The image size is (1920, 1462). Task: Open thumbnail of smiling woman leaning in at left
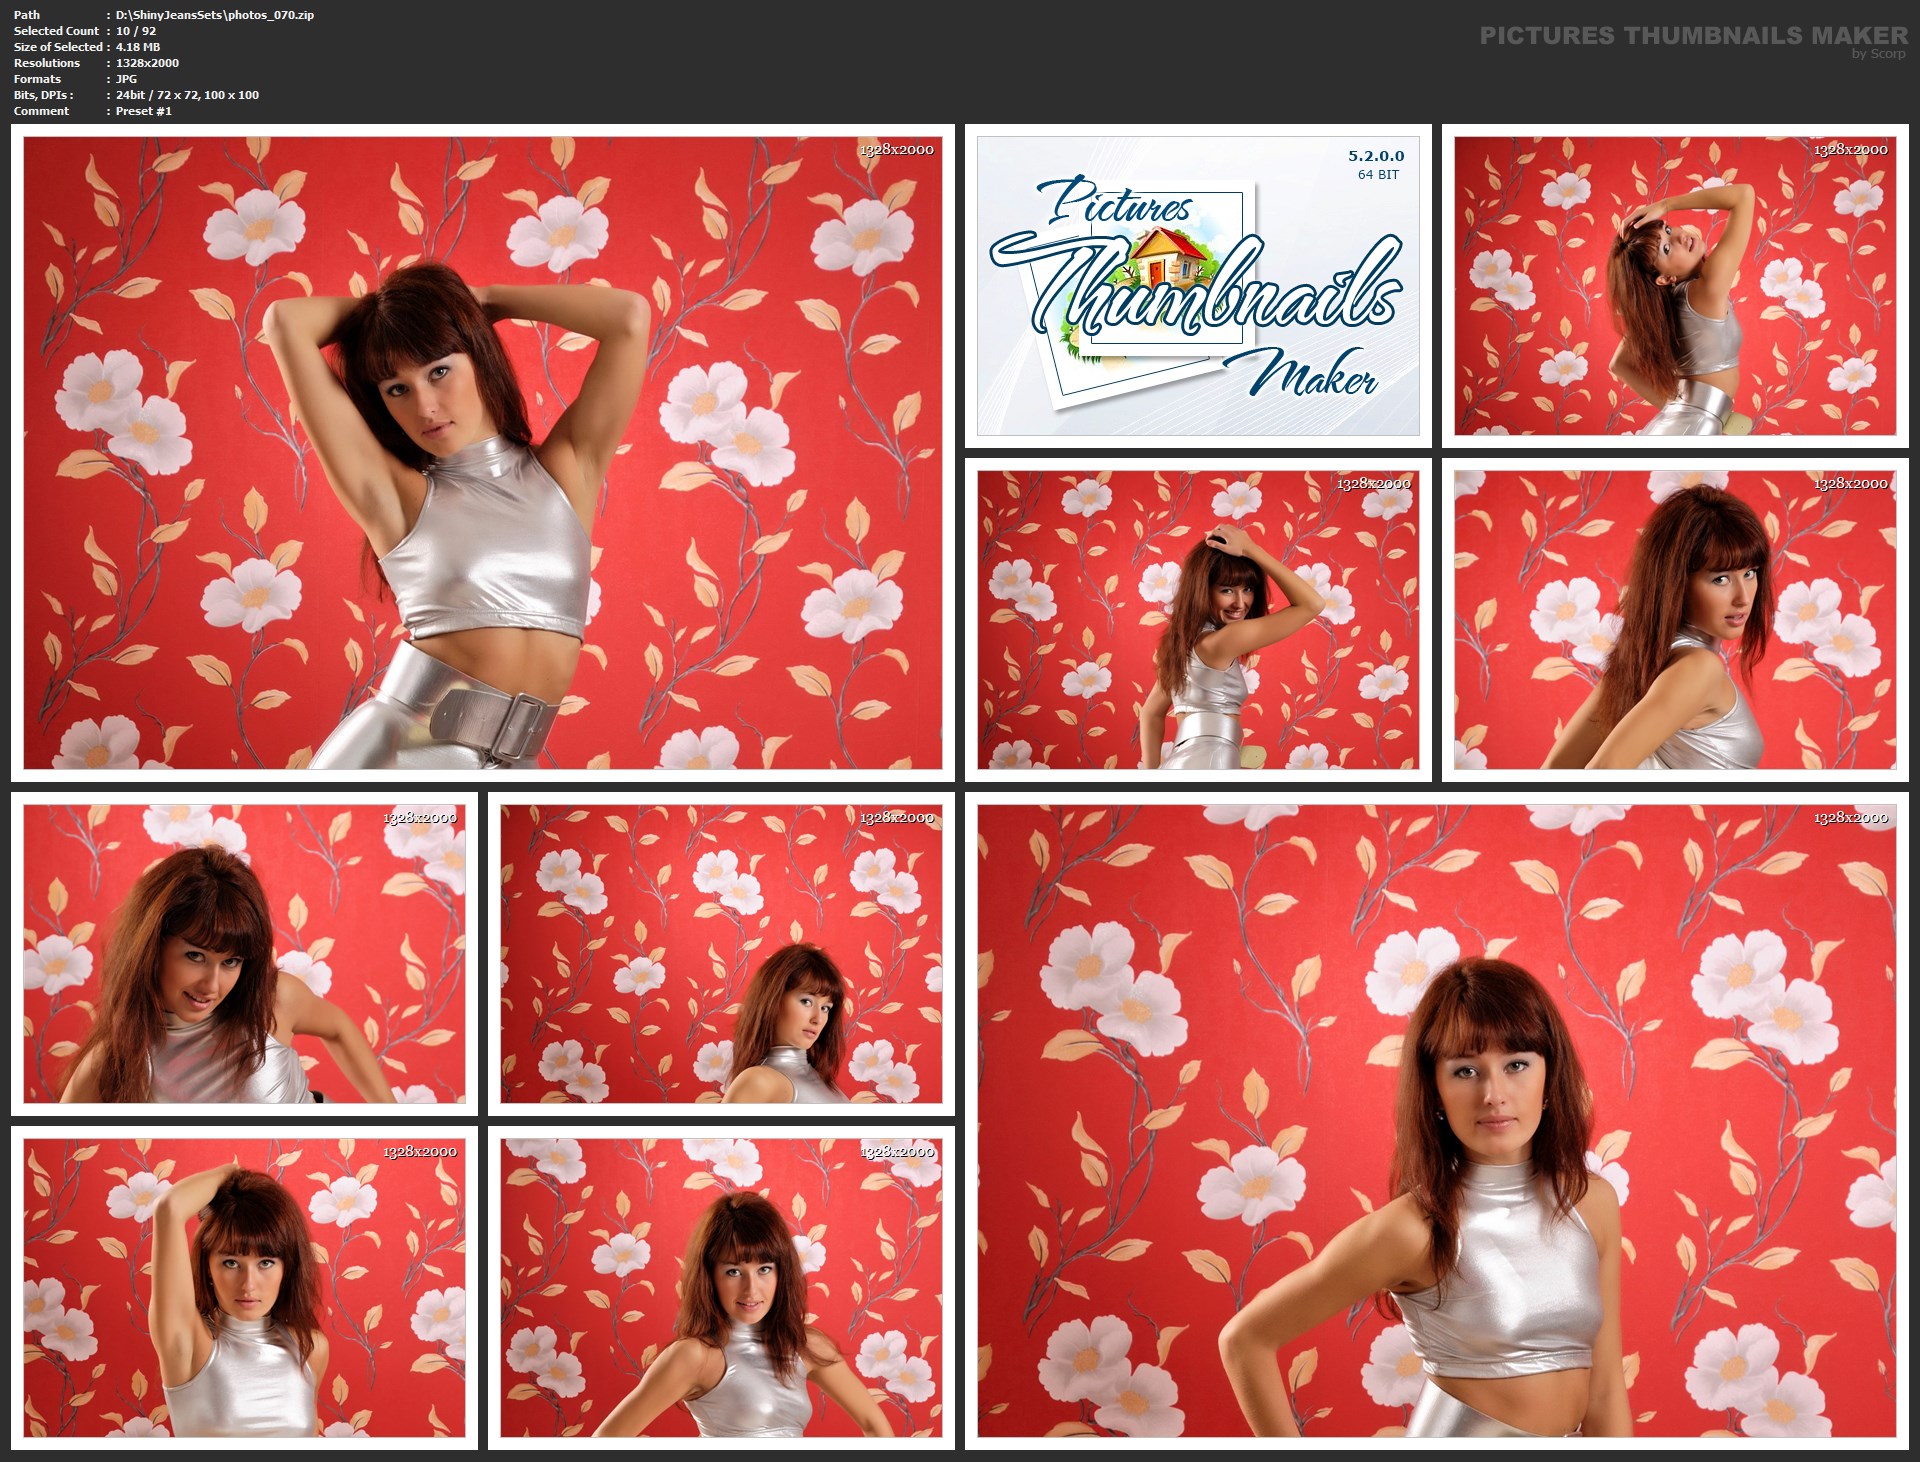coord(244,954)
